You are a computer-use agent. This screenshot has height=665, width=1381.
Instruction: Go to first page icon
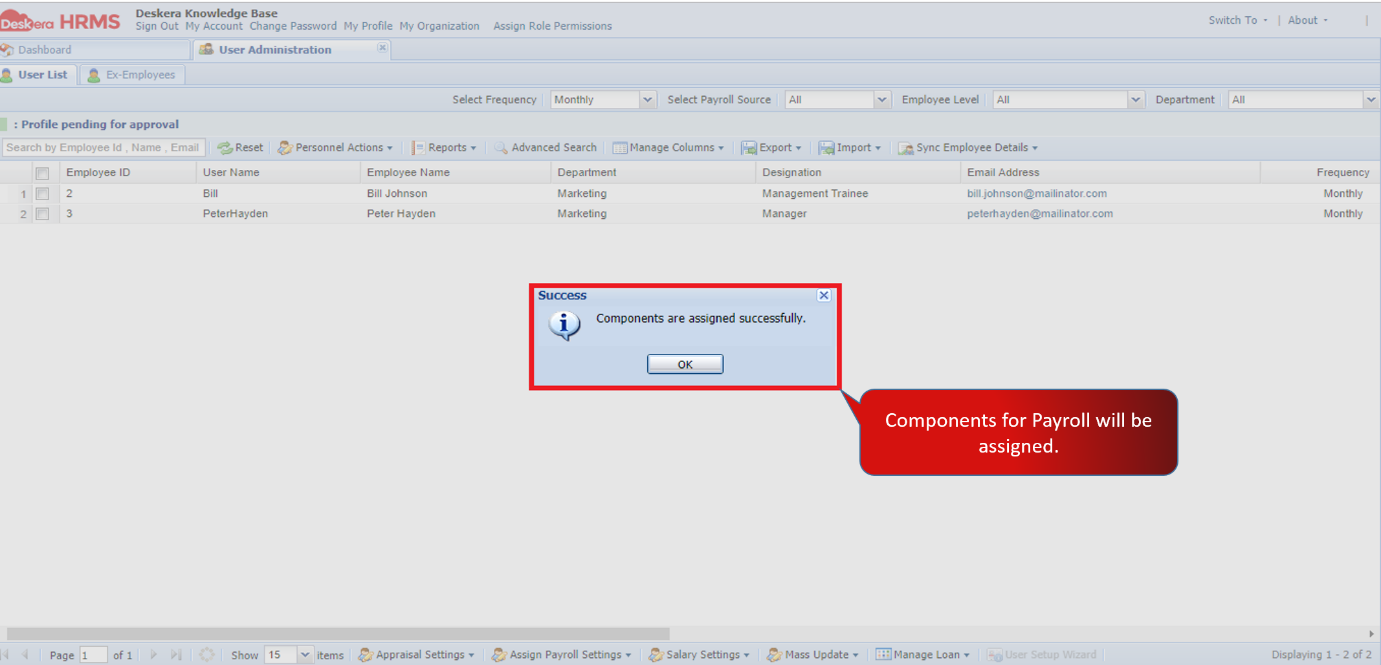coord(5,655)
